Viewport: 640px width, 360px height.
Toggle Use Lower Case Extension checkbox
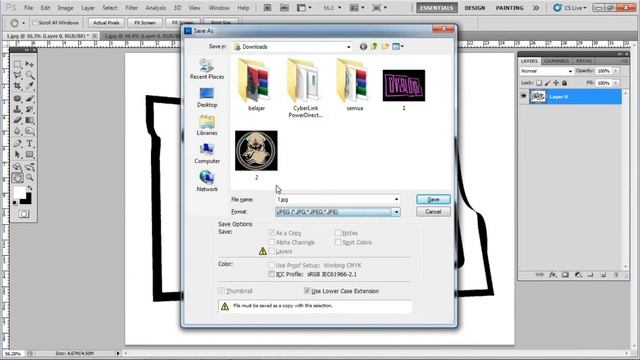tap(307, 291)
